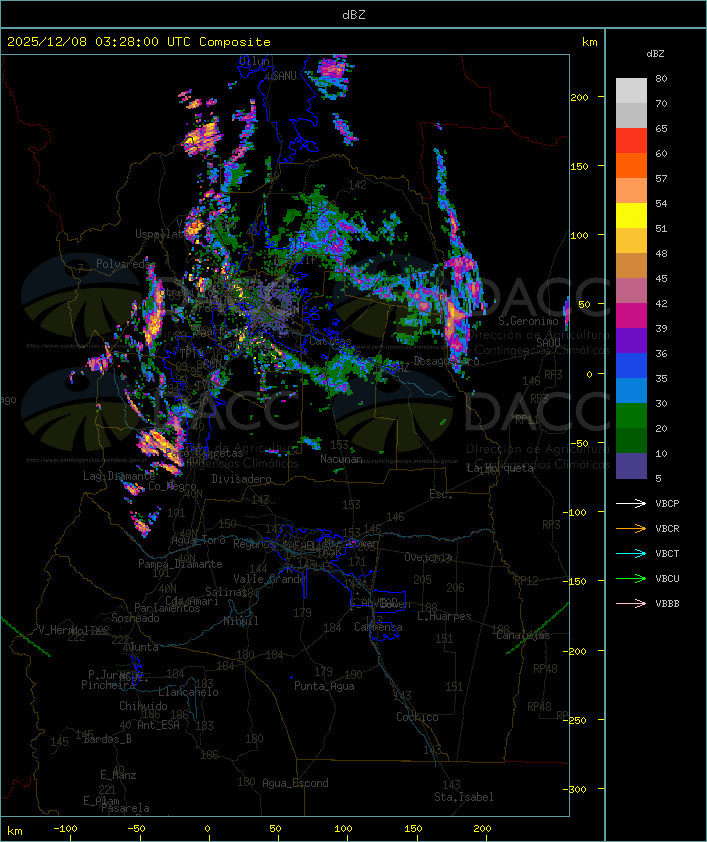
Task: Click the -100 tick on horizontal axis
Action: coord(65,829)
